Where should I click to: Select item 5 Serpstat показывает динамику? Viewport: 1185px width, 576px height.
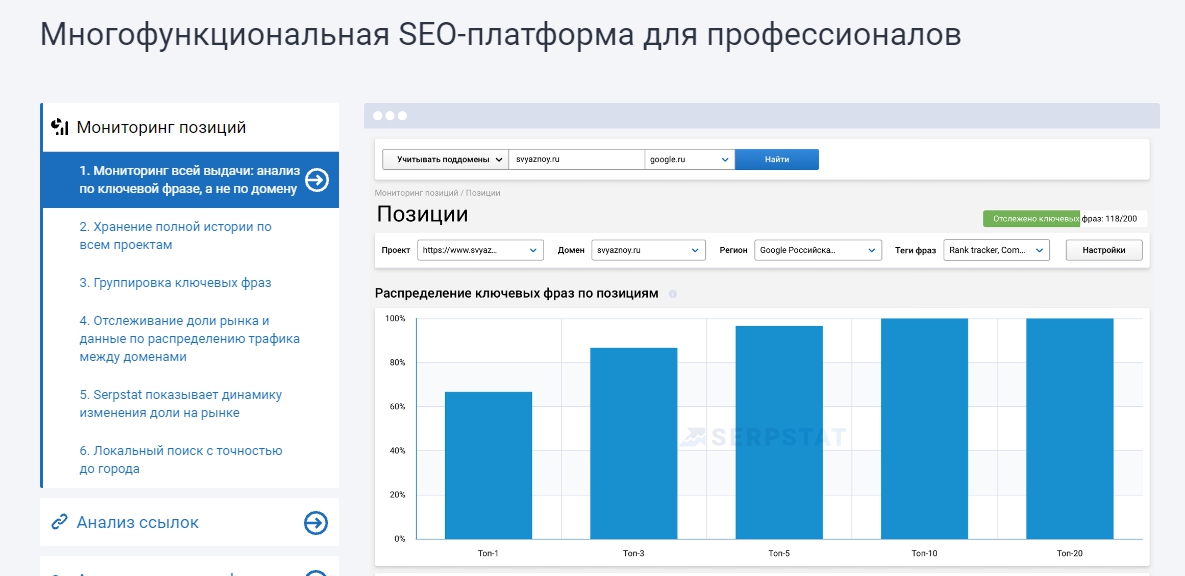pyautogui.click(x=181, y=404)
